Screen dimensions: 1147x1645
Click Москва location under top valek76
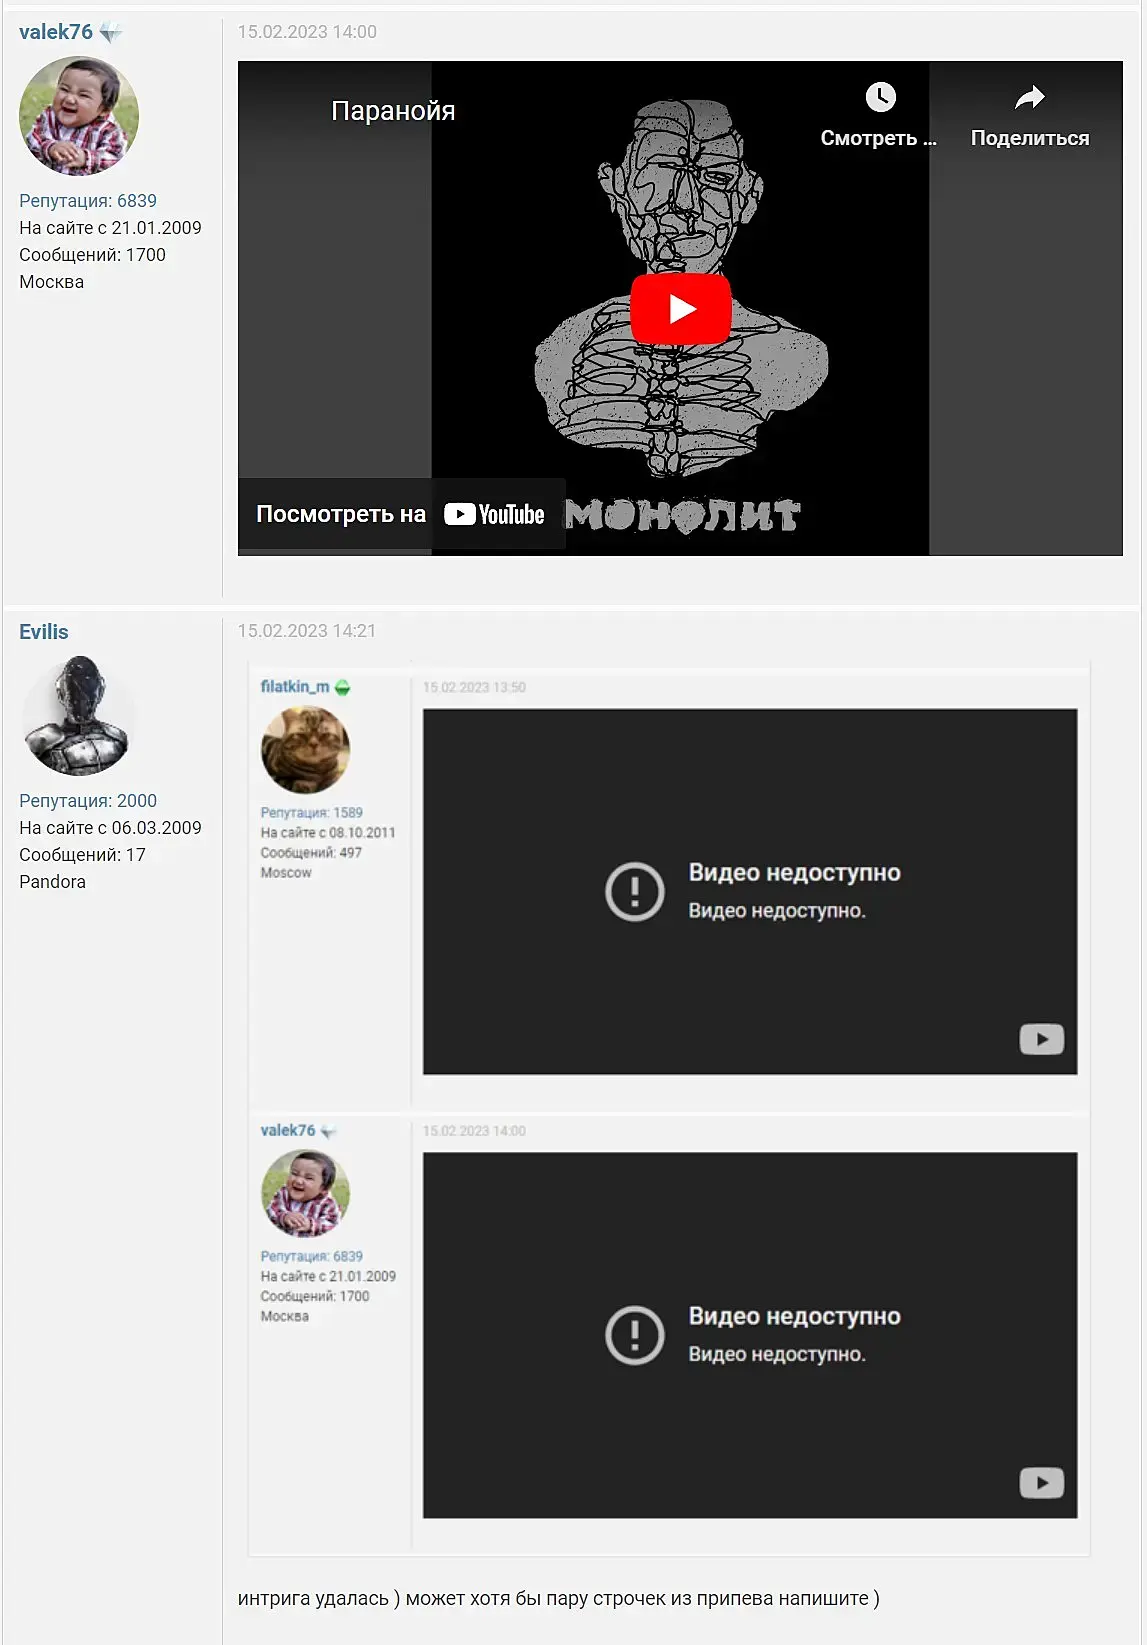(52, 282)
